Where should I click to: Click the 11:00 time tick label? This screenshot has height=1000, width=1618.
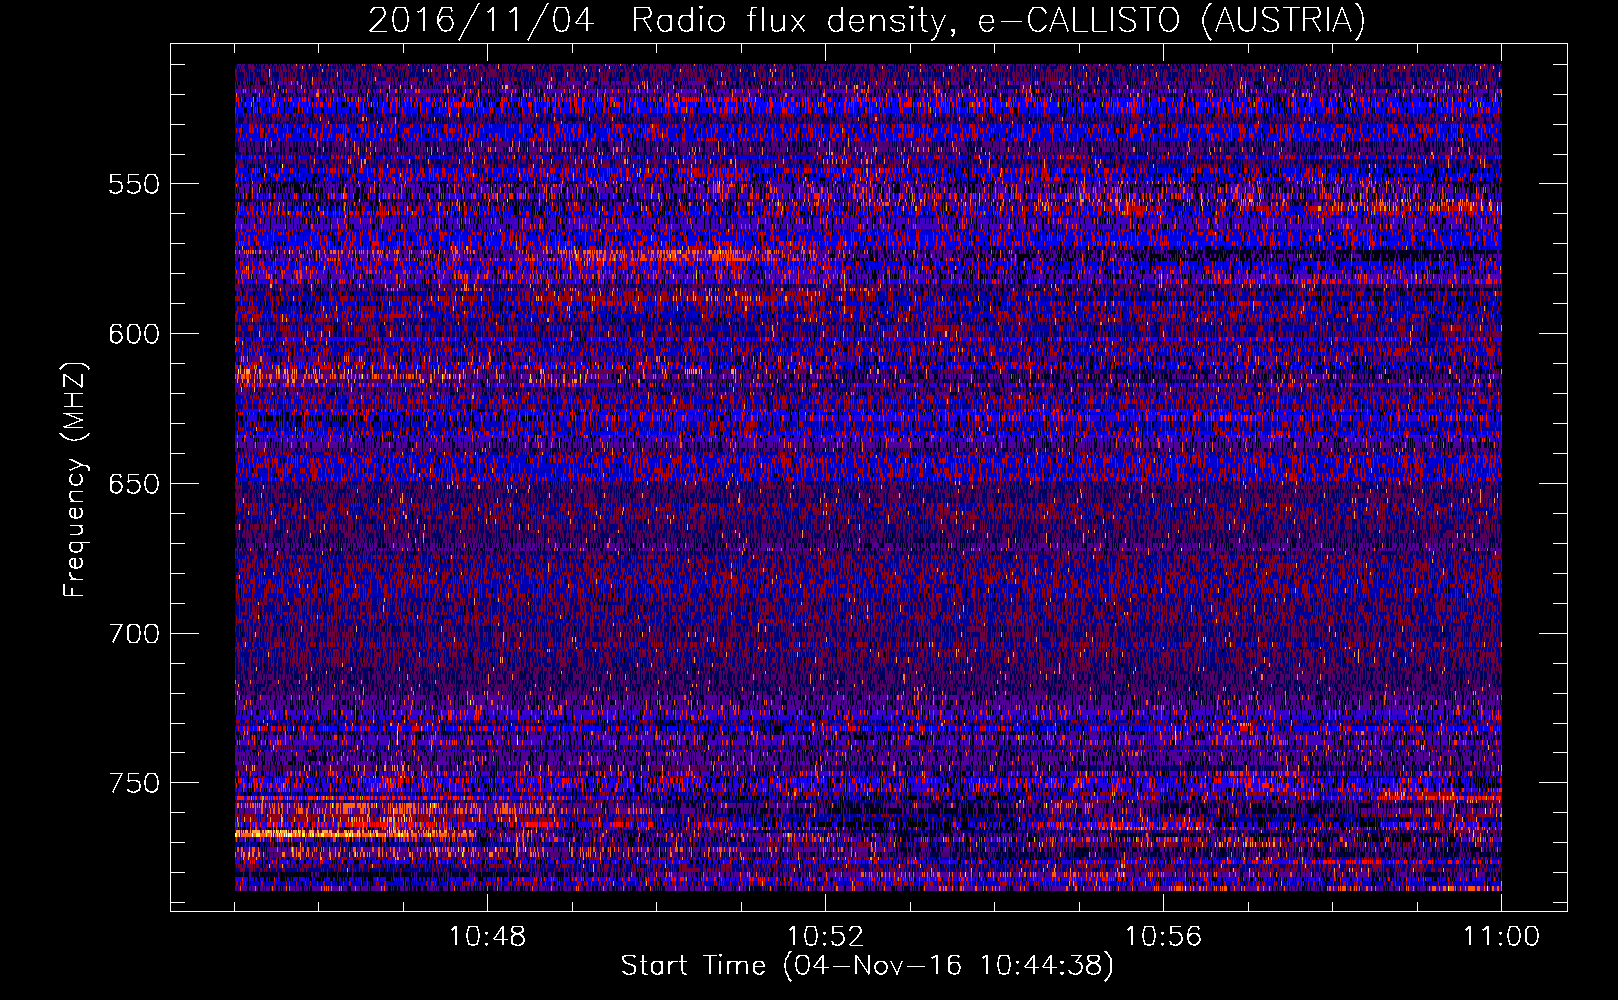coord(1501,936)
